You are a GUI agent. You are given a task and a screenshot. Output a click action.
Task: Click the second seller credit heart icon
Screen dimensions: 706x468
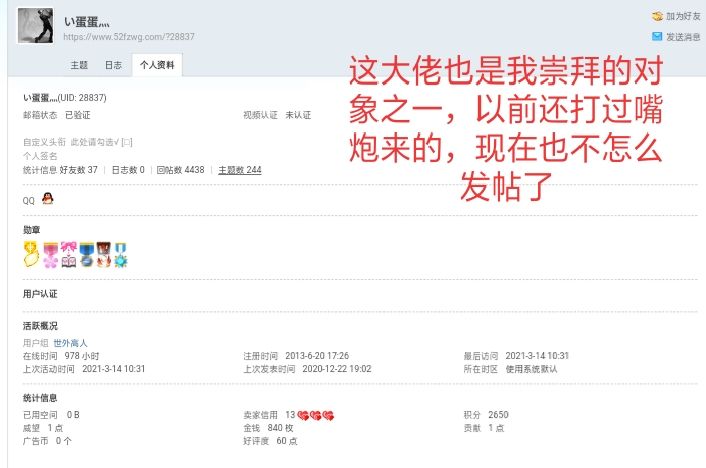click(316, 415)
